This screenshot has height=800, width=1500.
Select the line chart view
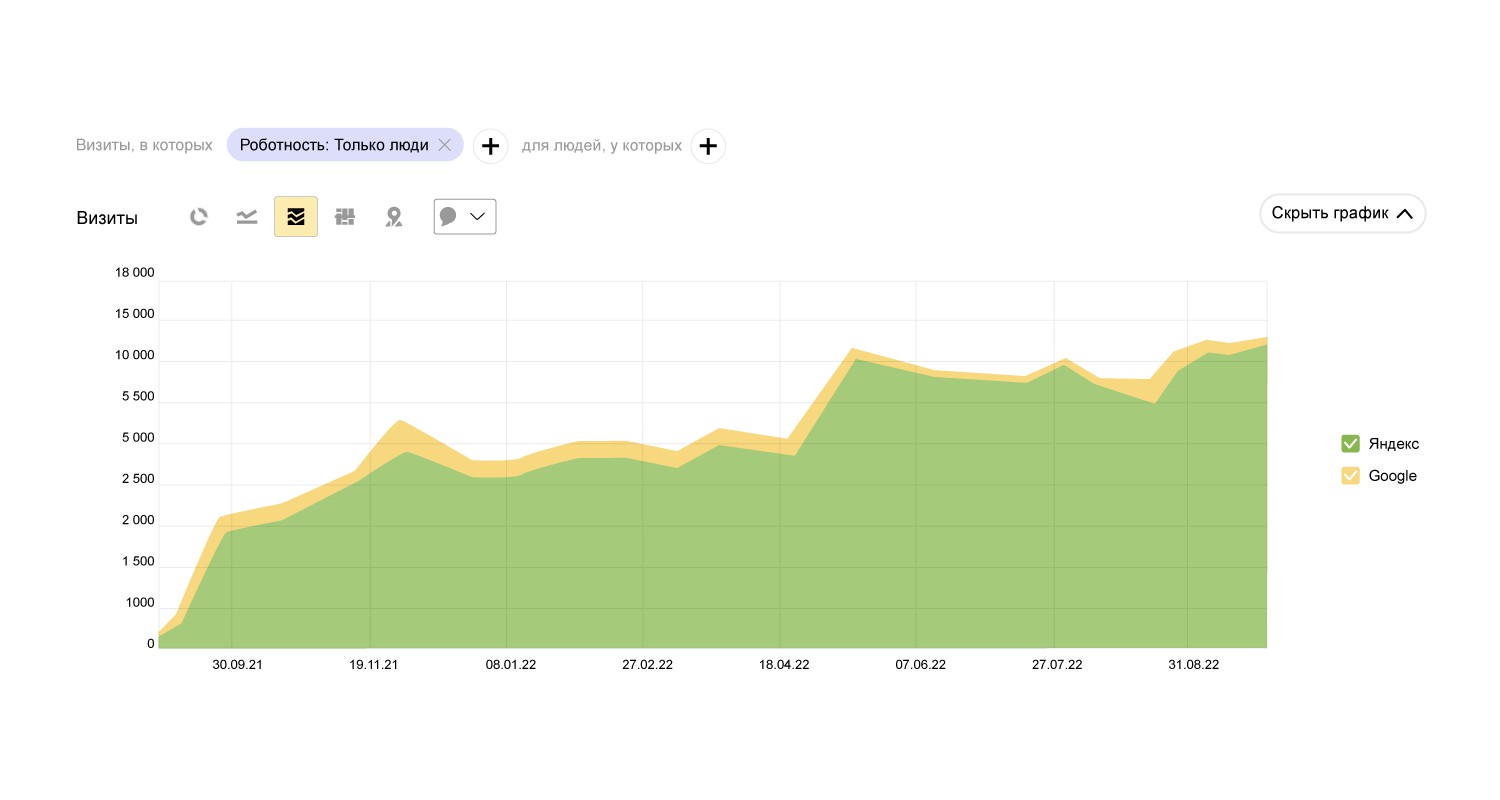247,217
